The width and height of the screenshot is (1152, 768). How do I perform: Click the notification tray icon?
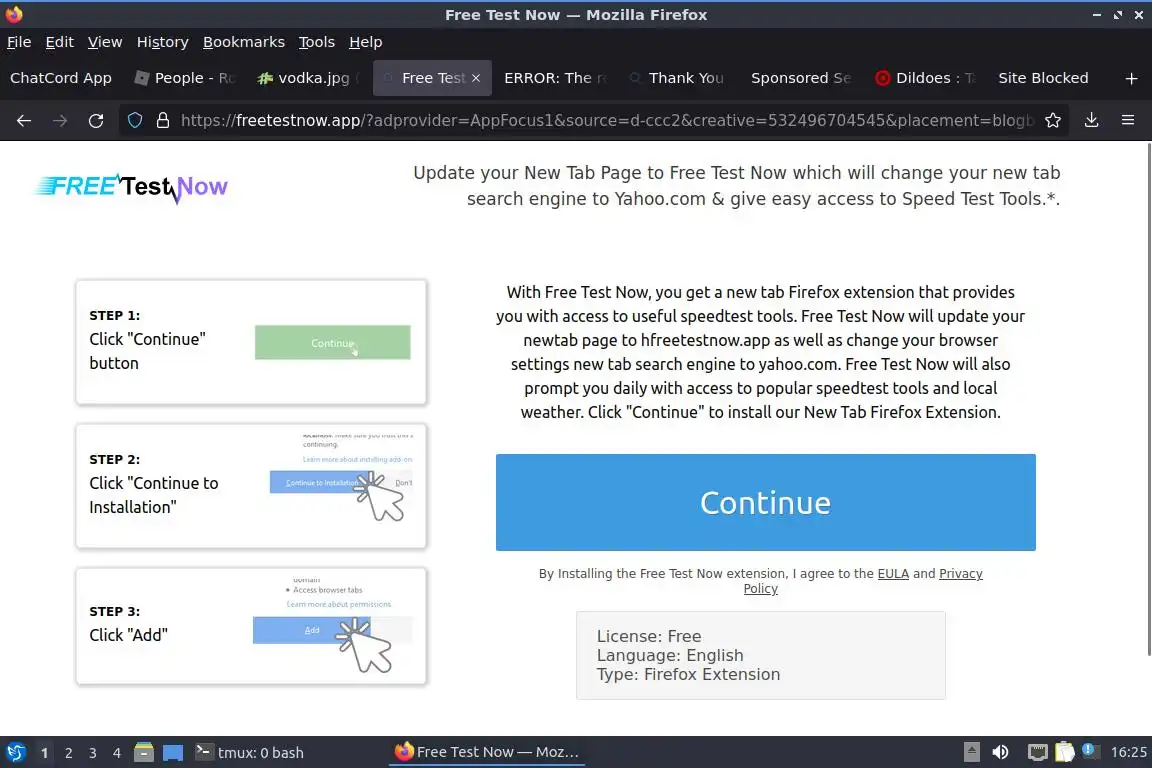tap(1090, 750)
